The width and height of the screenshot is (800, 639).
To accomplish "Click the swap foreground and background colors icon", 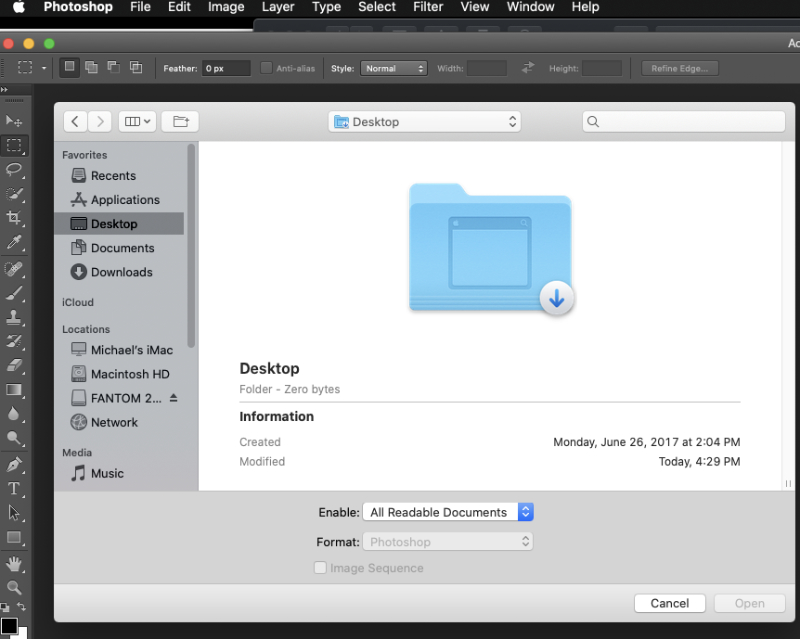I will pyautogui.click(x=21, y=607).
